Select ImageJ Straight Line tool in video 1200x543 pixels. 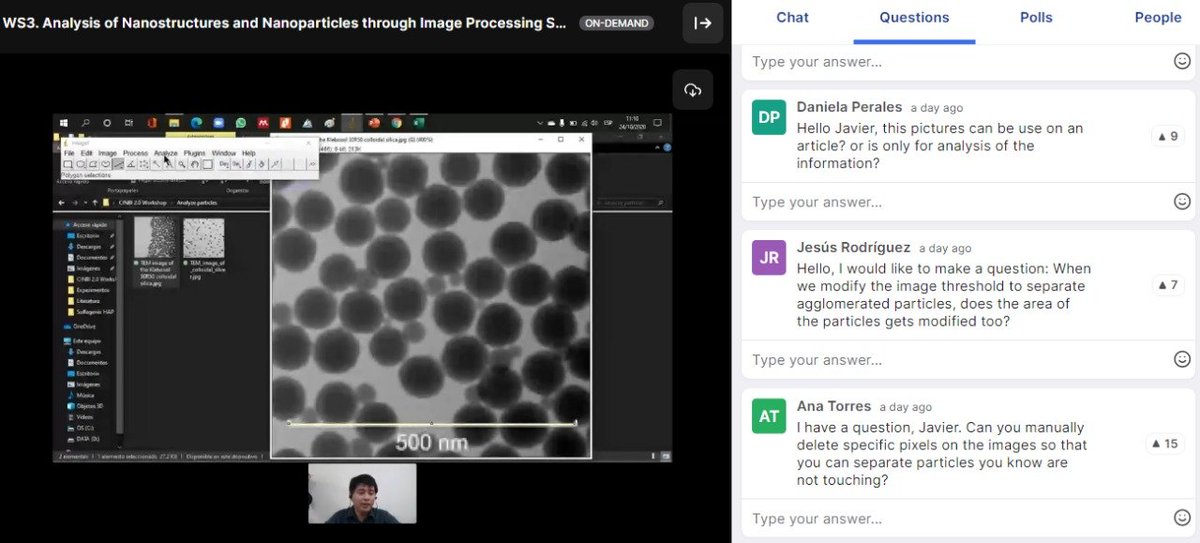coord(119,163)
